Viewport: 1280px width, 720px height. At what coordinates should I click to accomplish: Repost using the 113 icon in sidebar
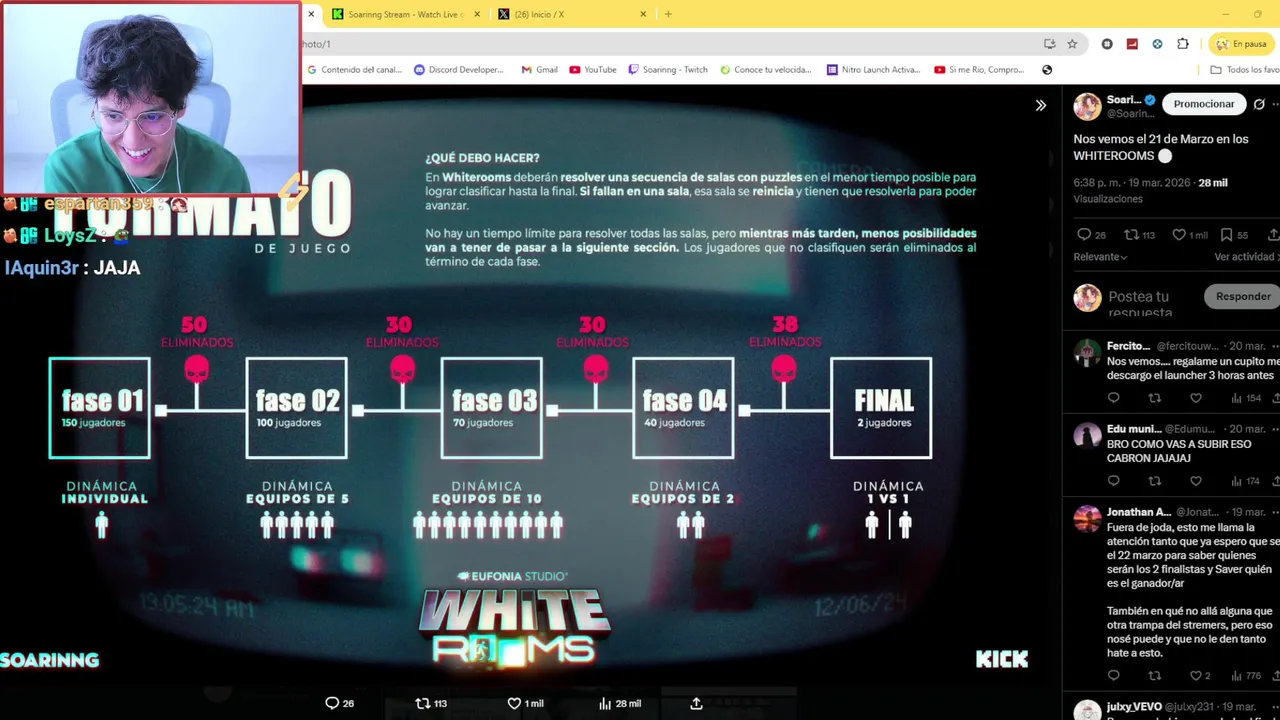(1138, 235)
